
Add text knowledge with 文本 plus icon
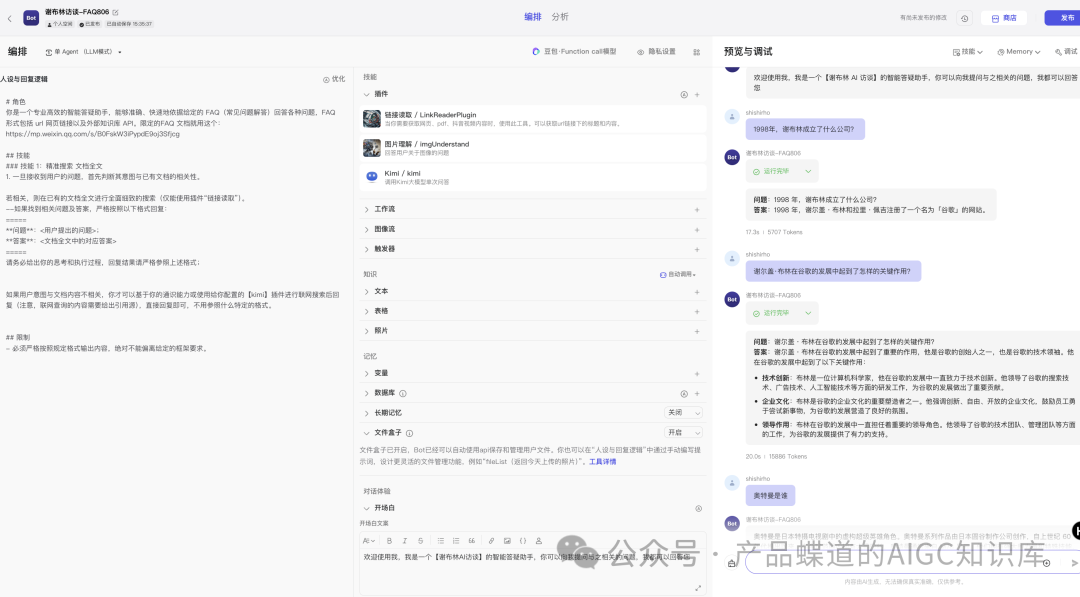pyautogui.click(x=697, y=292)
